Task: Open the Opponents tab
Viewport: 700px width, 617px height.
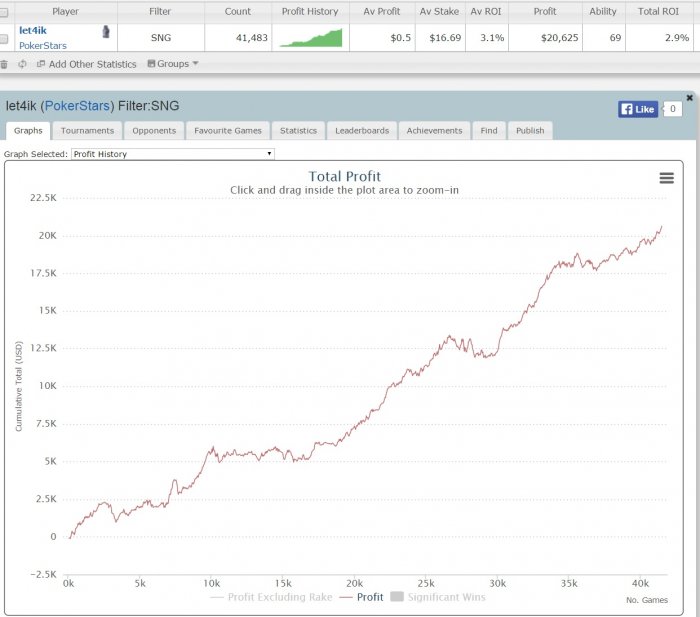Action: (154, 130)
